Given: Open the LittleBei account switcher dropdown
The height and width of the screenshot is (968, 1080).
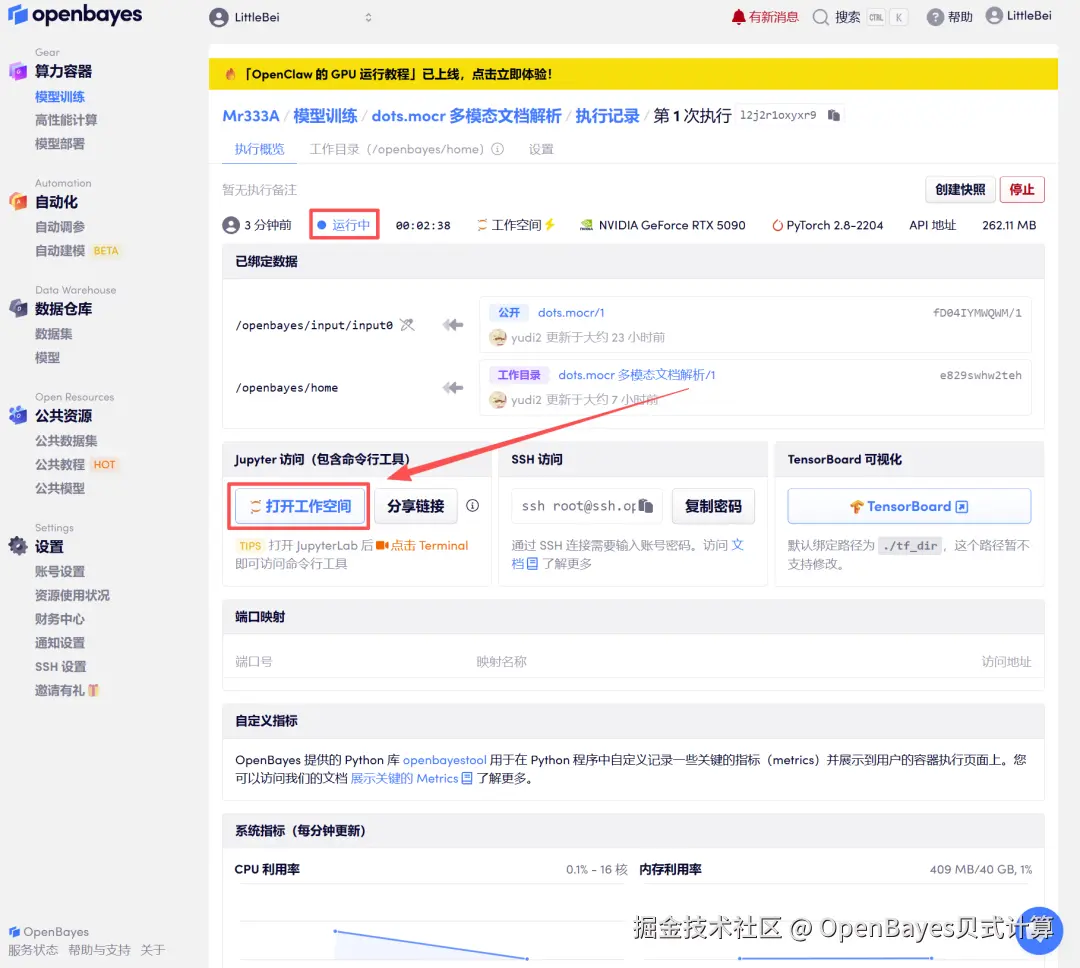Looking at the screenshot, I should (291, 17).
